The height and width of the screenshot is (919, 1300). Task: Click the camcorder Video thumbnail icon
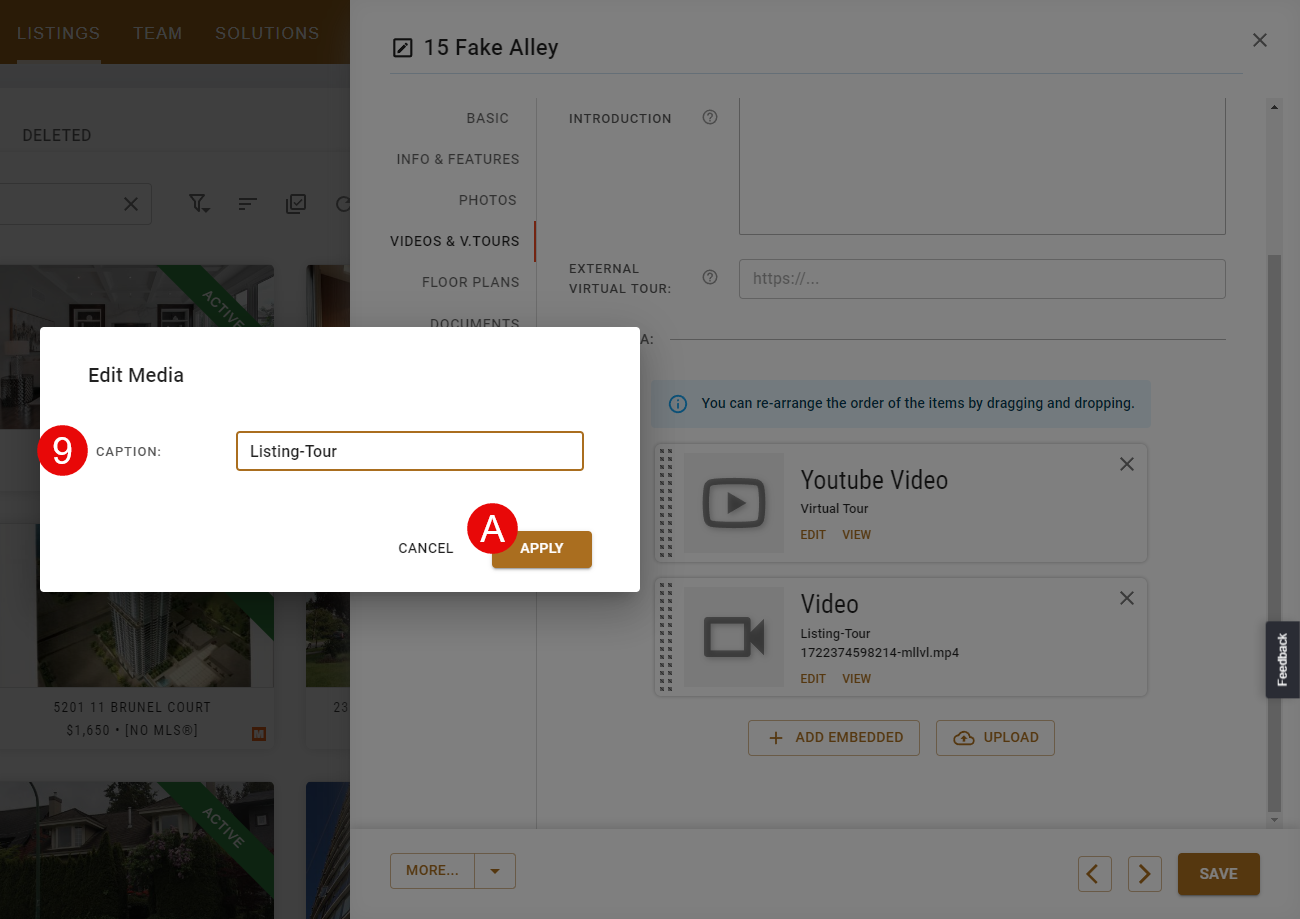734,637
